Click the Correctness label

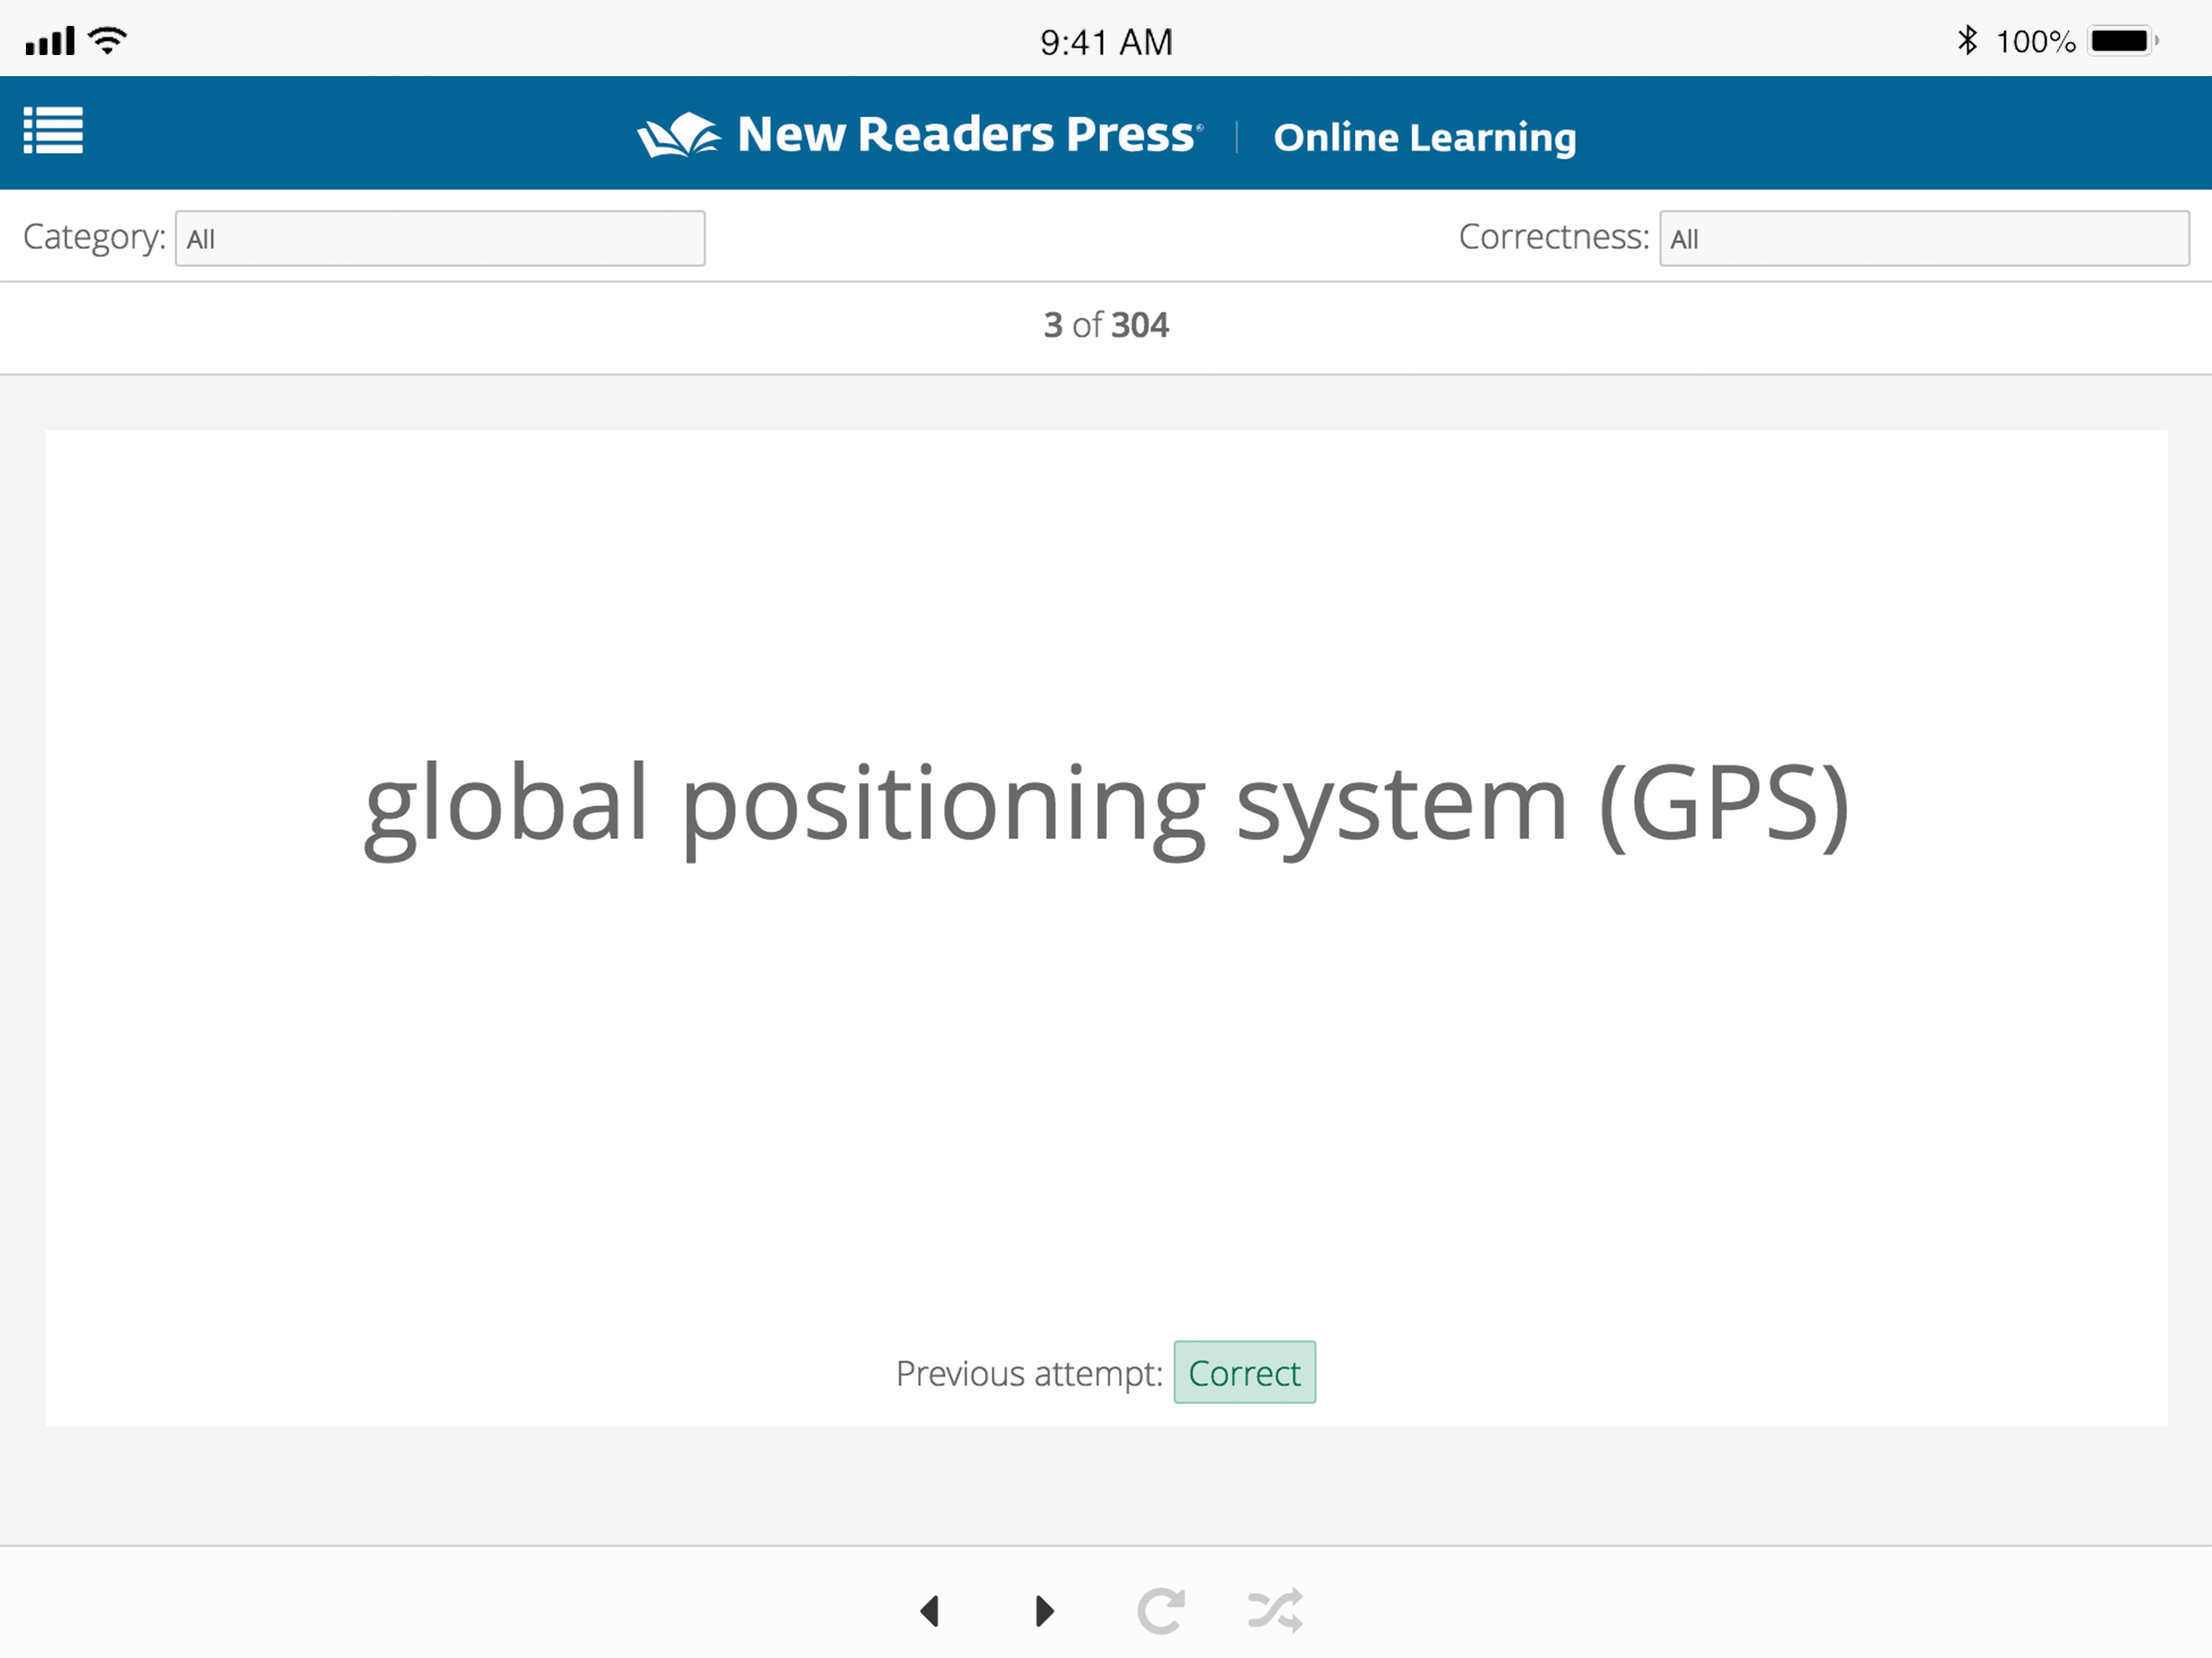(1553, 237)
